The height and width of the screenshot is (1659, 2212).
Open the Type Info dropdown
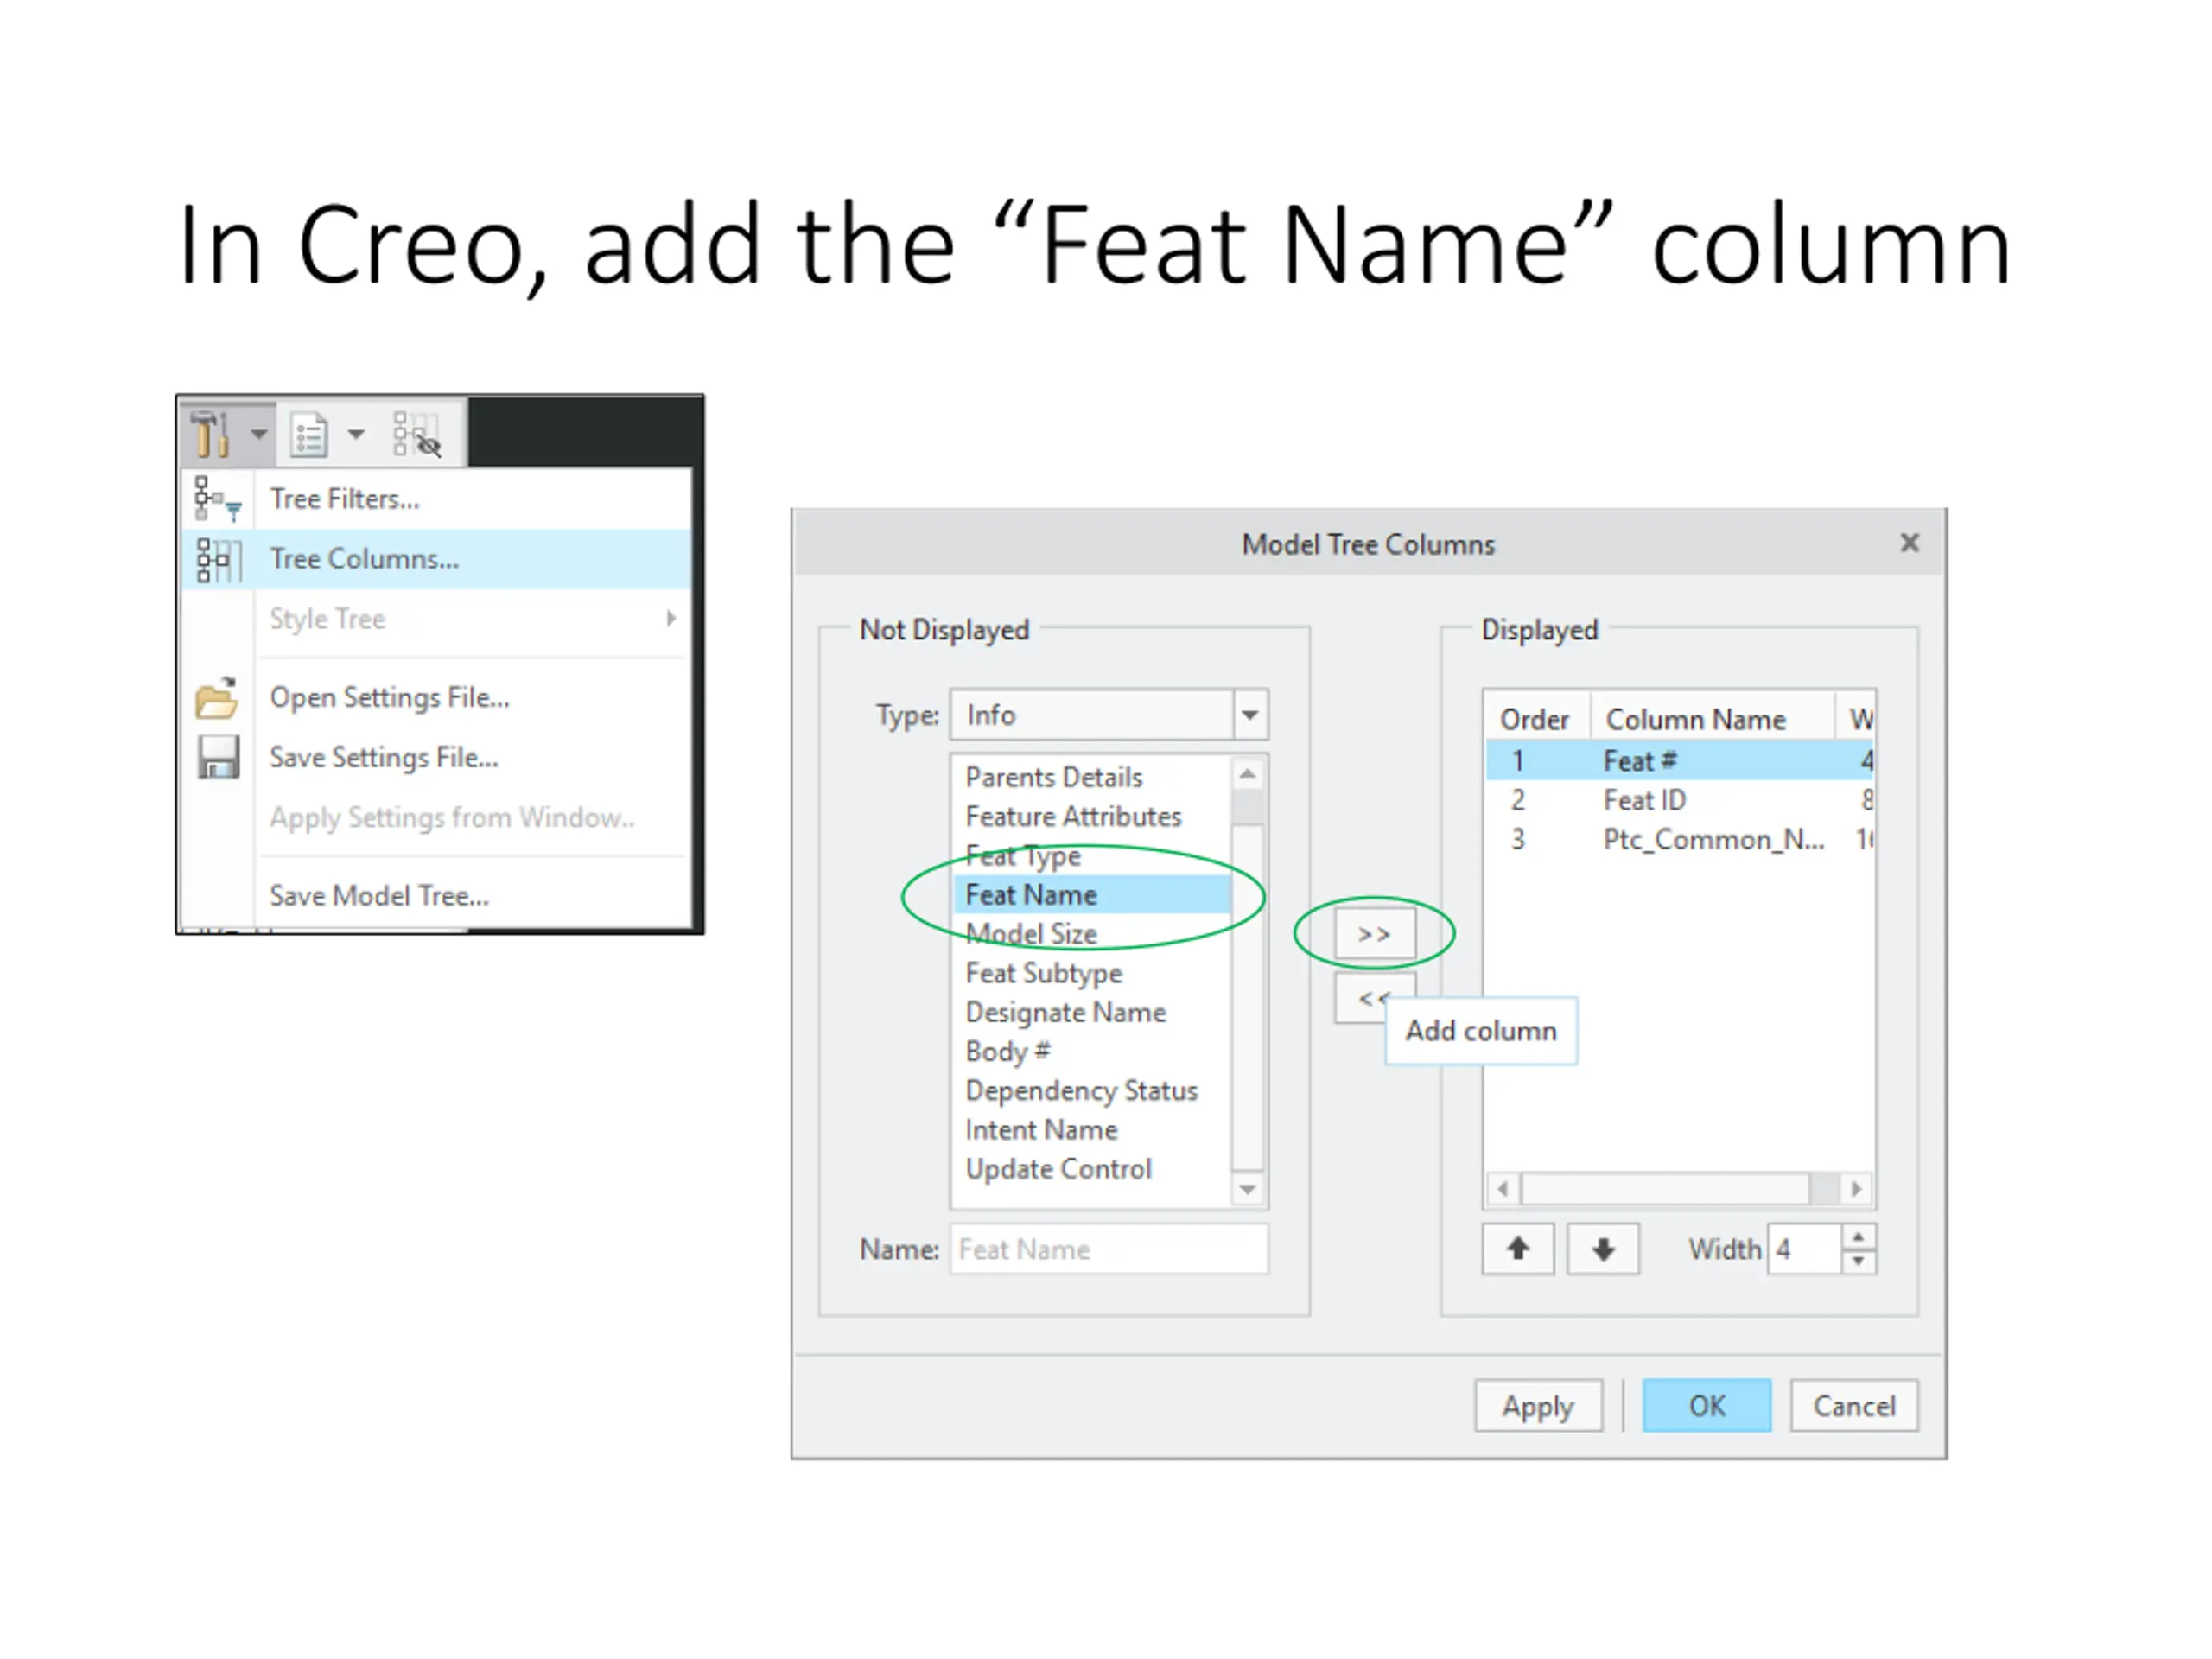[1249, 715]
